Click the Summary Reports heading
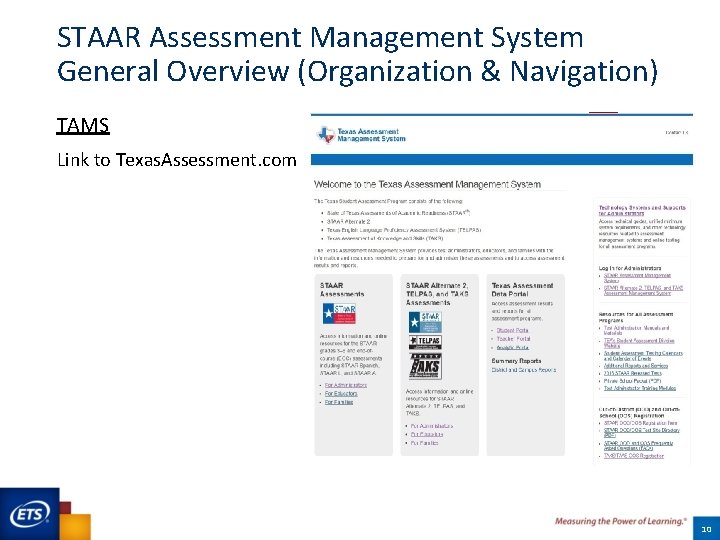Viewport: 720px width, 540px height. [516, 361]
